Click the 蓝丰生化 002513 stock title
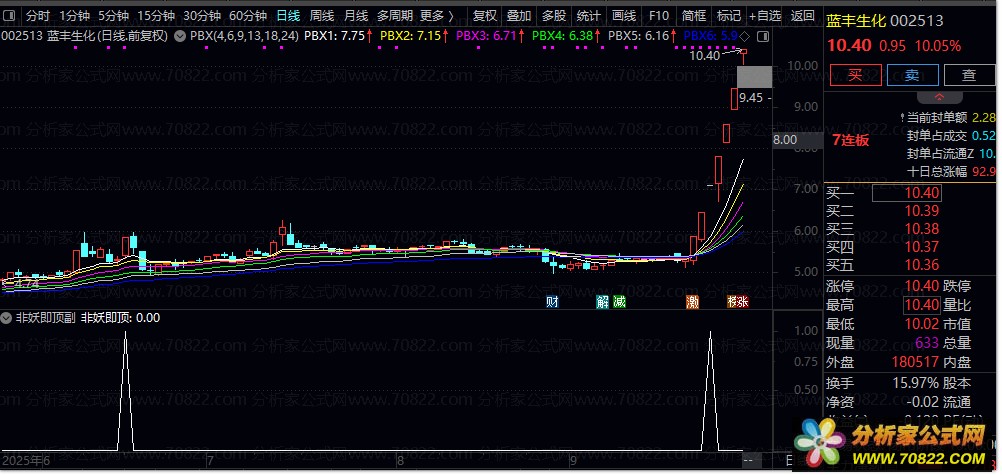 (x=885, y=21)
